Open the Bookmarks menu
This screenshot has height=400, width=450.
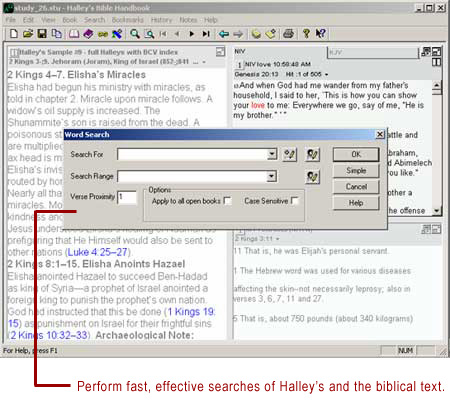pos(128,20)
